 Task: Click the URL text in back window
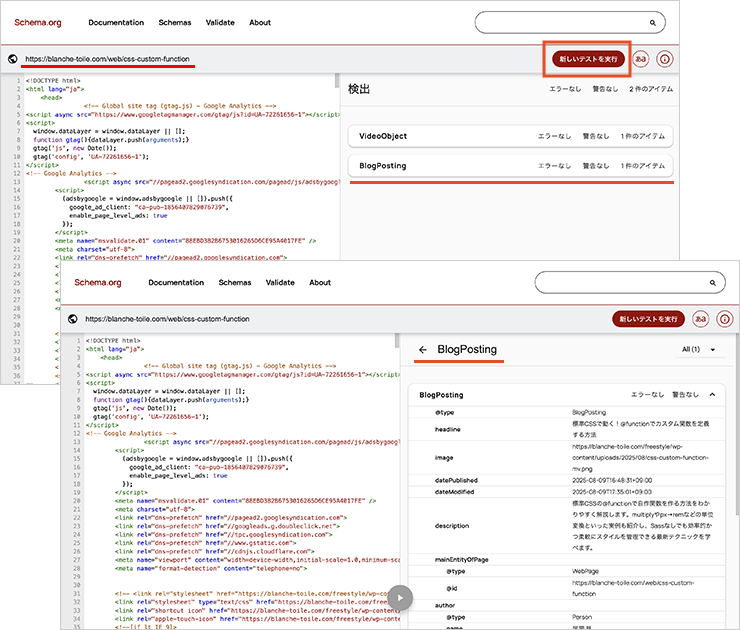[x=107, y=59]
